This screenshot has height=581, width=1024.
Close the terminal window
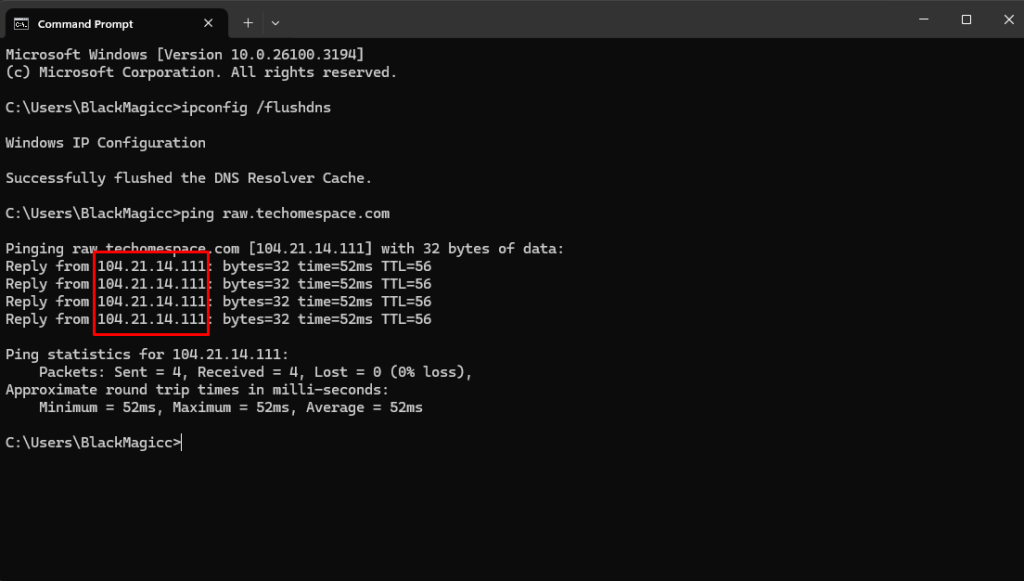pyautogui.click(x=1008, y=20)
